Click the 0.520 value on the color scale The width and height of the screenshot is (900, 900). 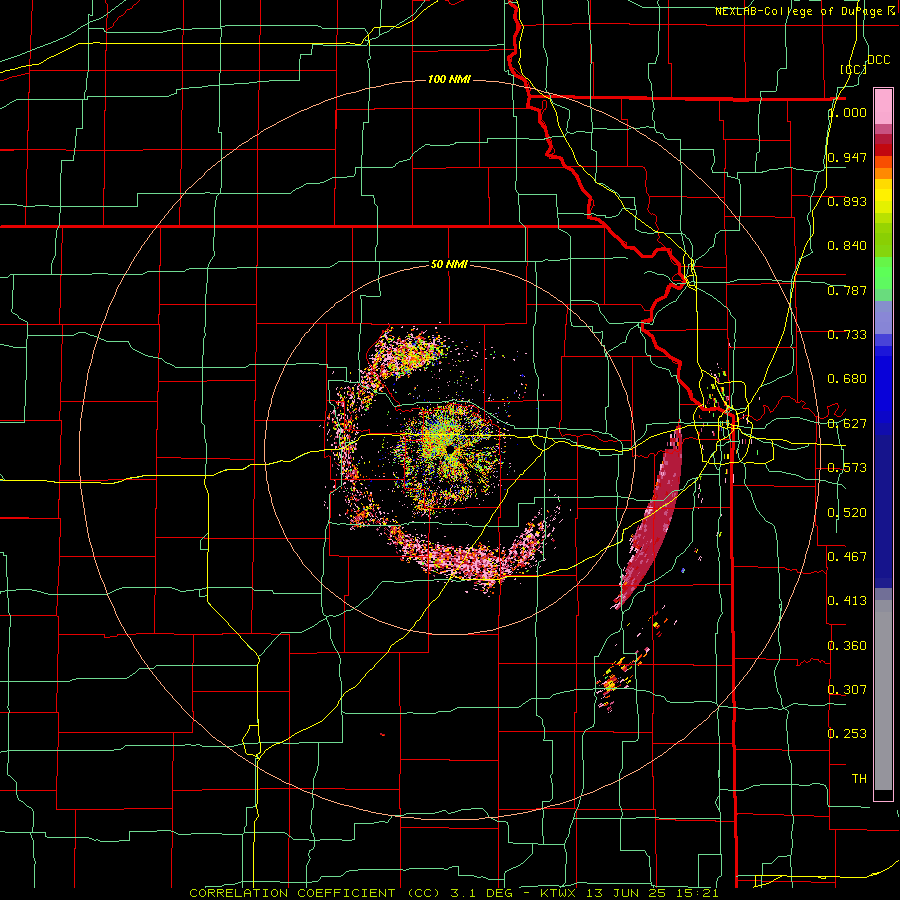[x=847, y=512]
